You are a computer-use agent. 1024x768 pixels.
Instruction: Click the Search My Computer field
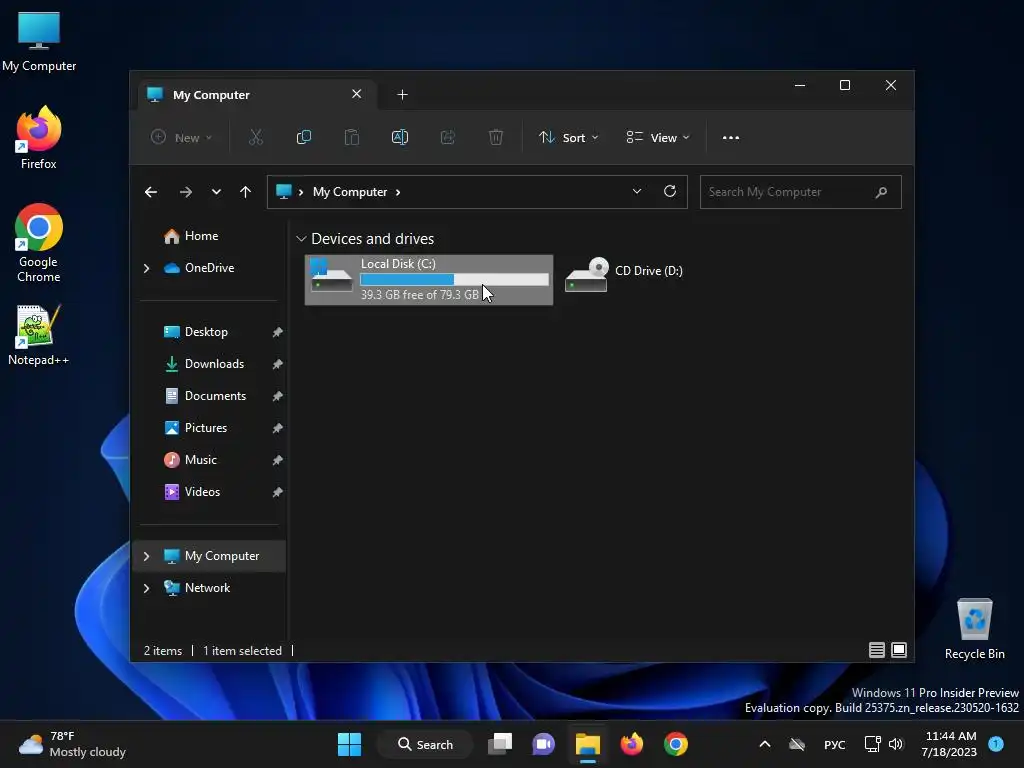pyautogui.click(x=801, y=192)
